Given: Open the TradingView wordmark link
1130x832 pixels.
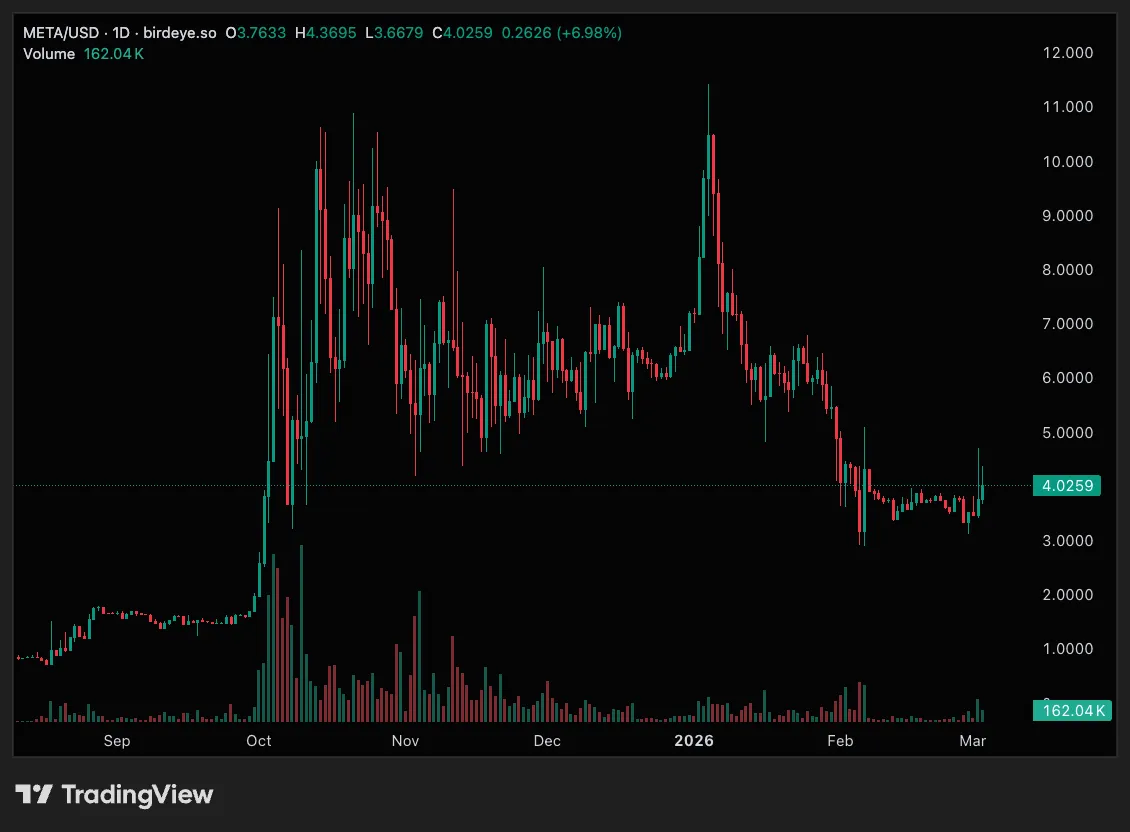Looking at the screenshot, I should click(137, 795).
